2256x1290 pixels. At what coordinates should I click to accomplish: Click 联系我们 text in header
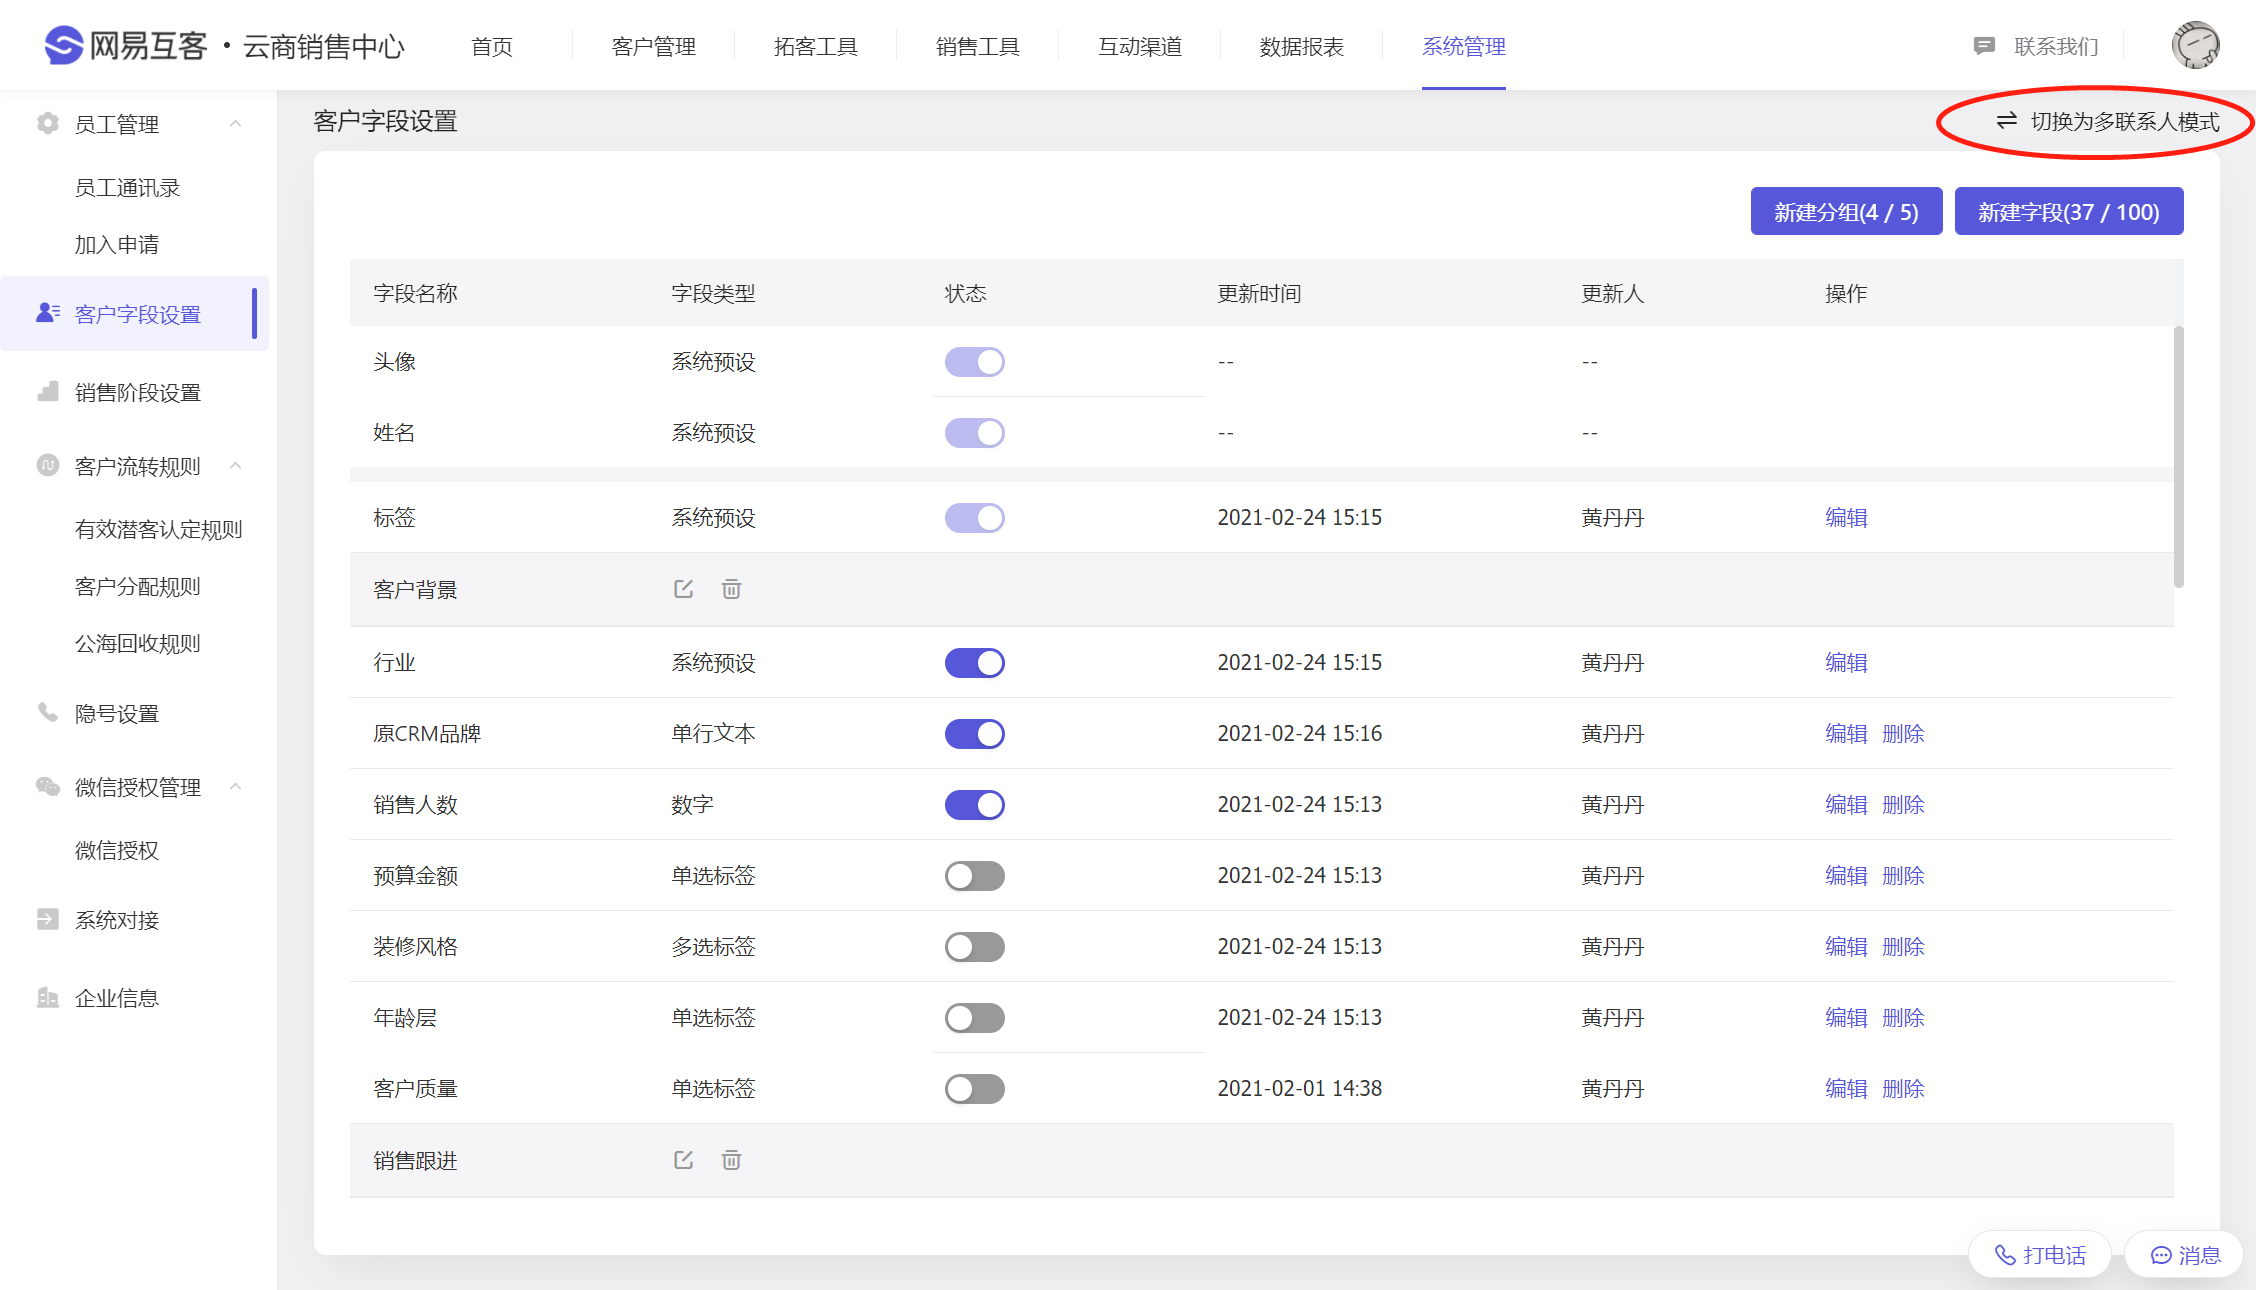tap(2056, 46)
